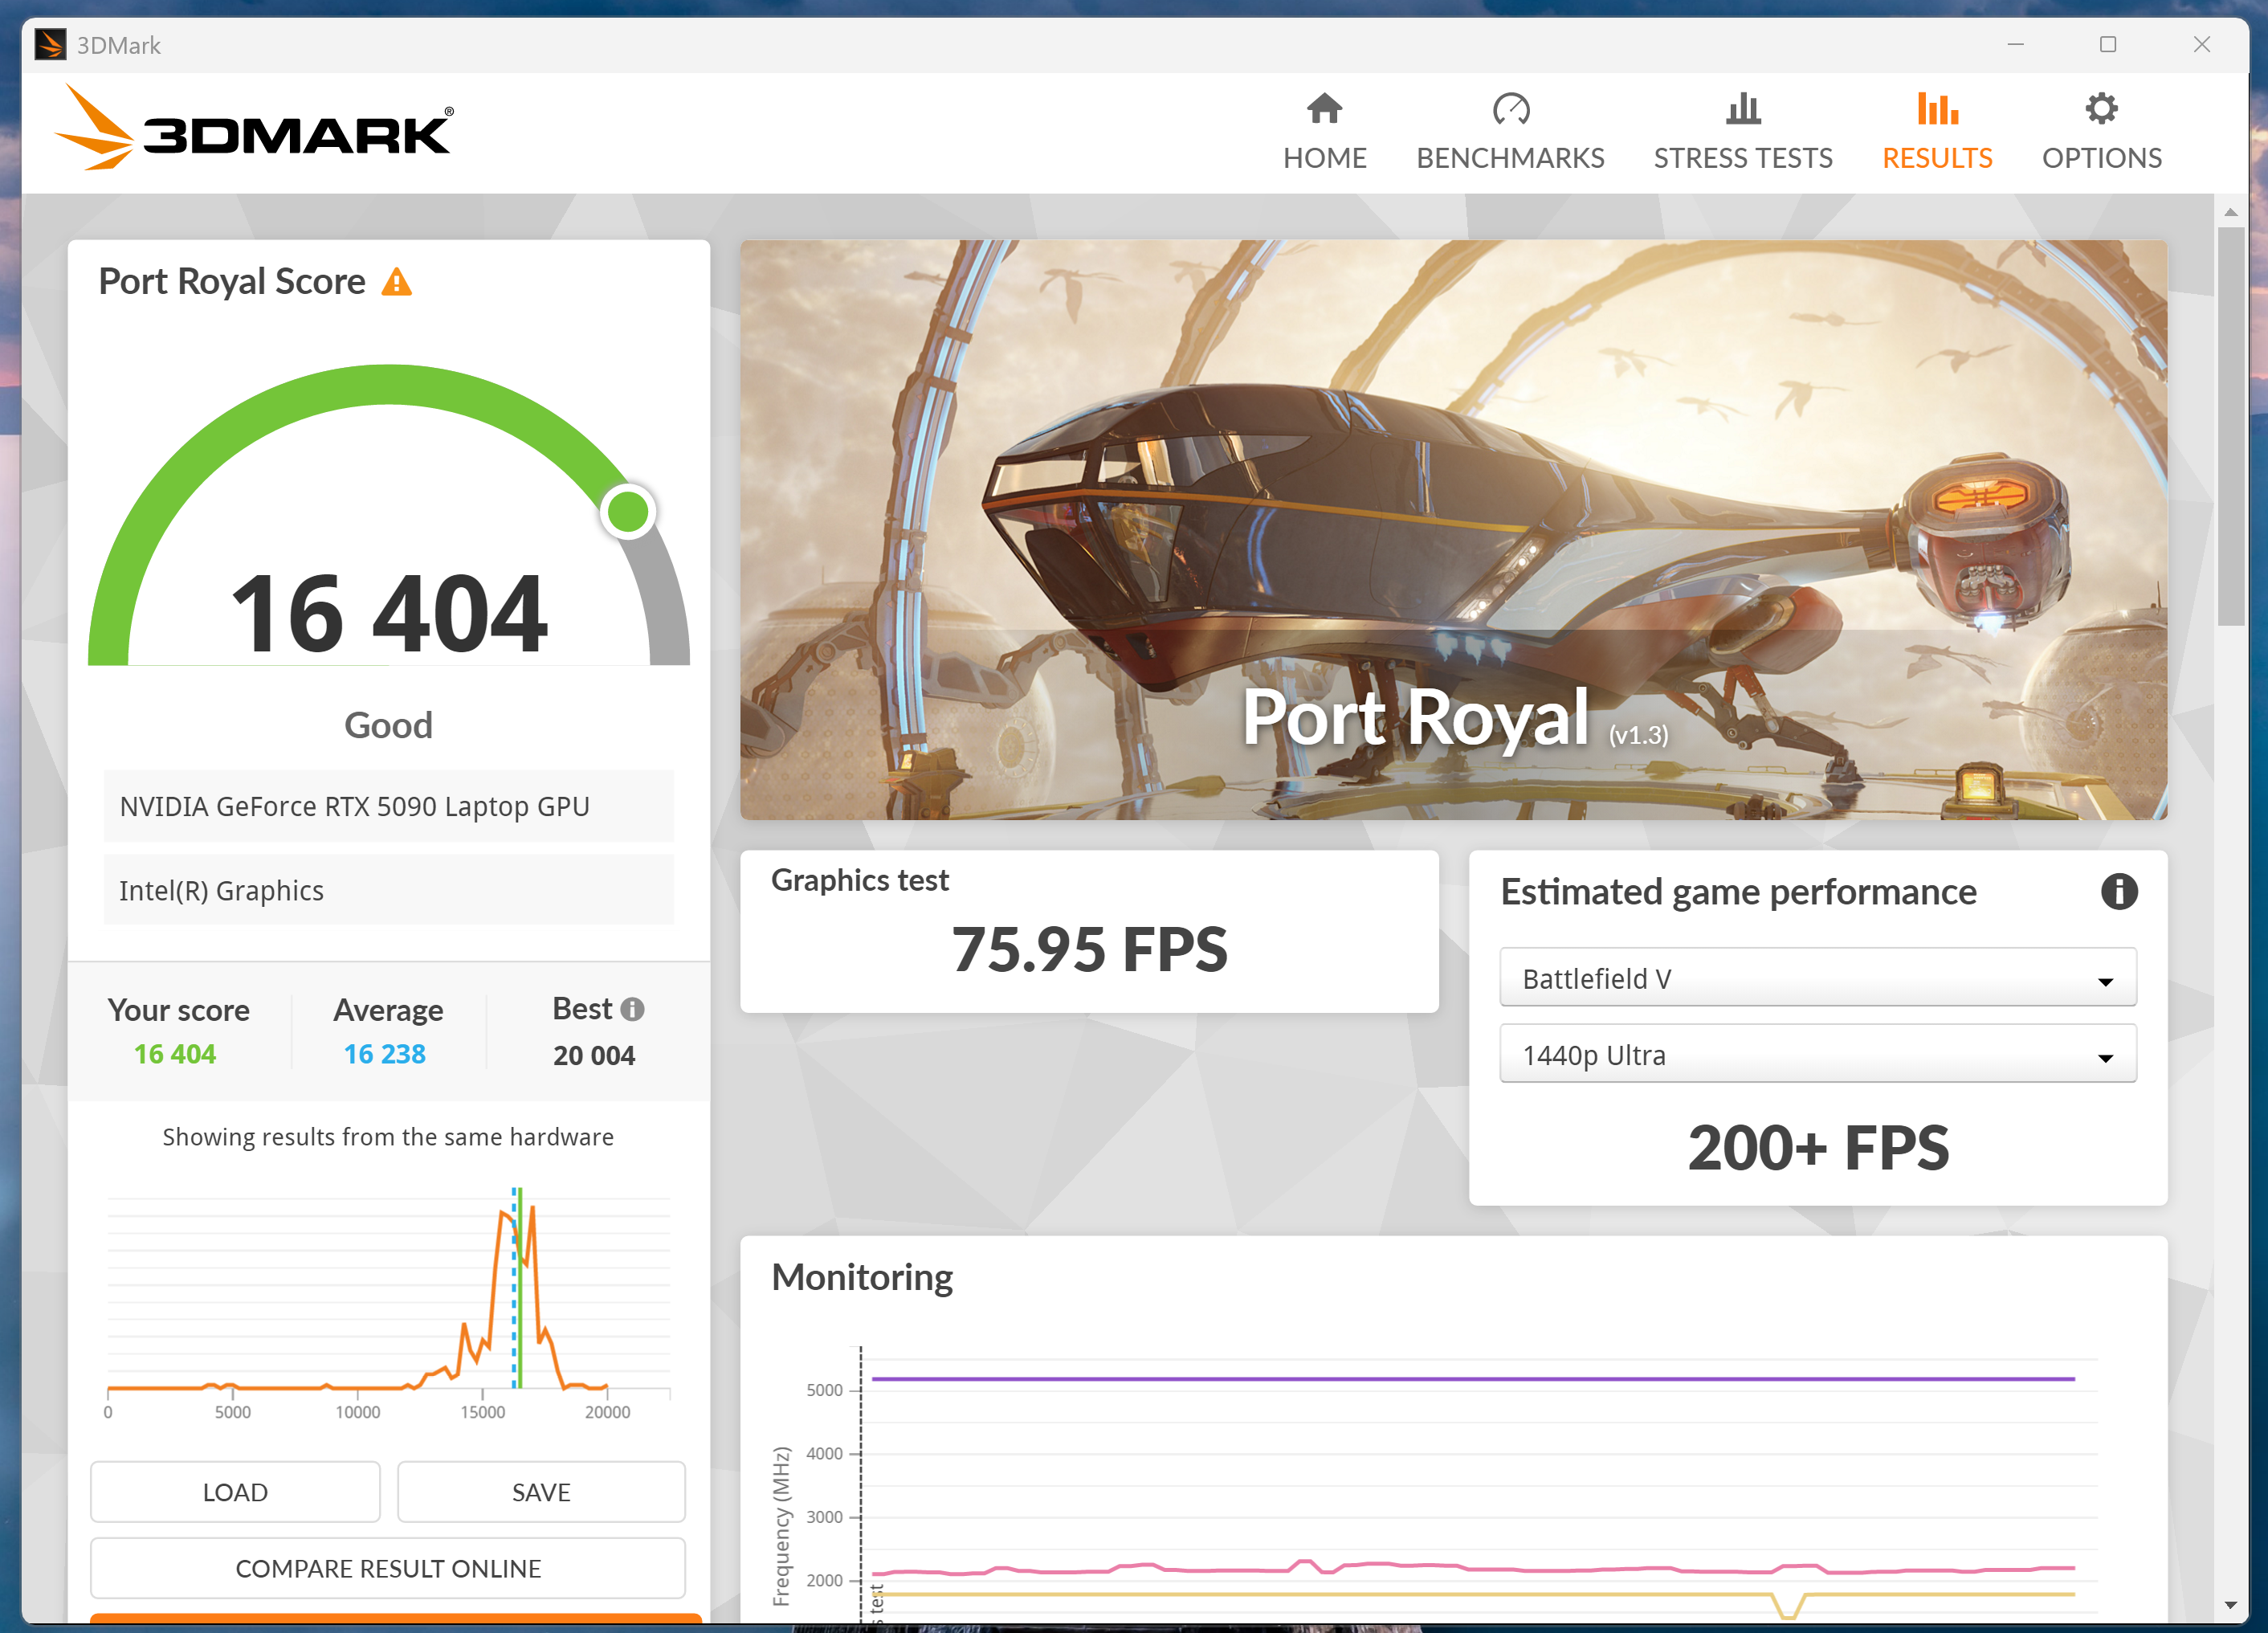This screenshot has width=2268, height=1633.
Task: Click the green 16 404 Your score value
Action: click(x=175, y=1054)
